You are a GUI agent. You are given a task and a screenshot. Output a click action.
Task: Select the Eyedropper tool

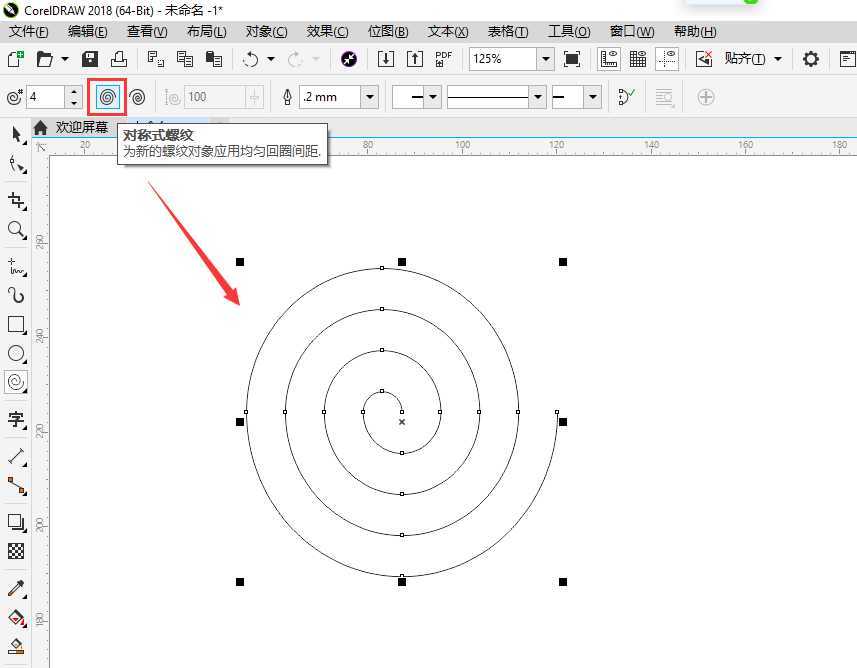point(16,587)
